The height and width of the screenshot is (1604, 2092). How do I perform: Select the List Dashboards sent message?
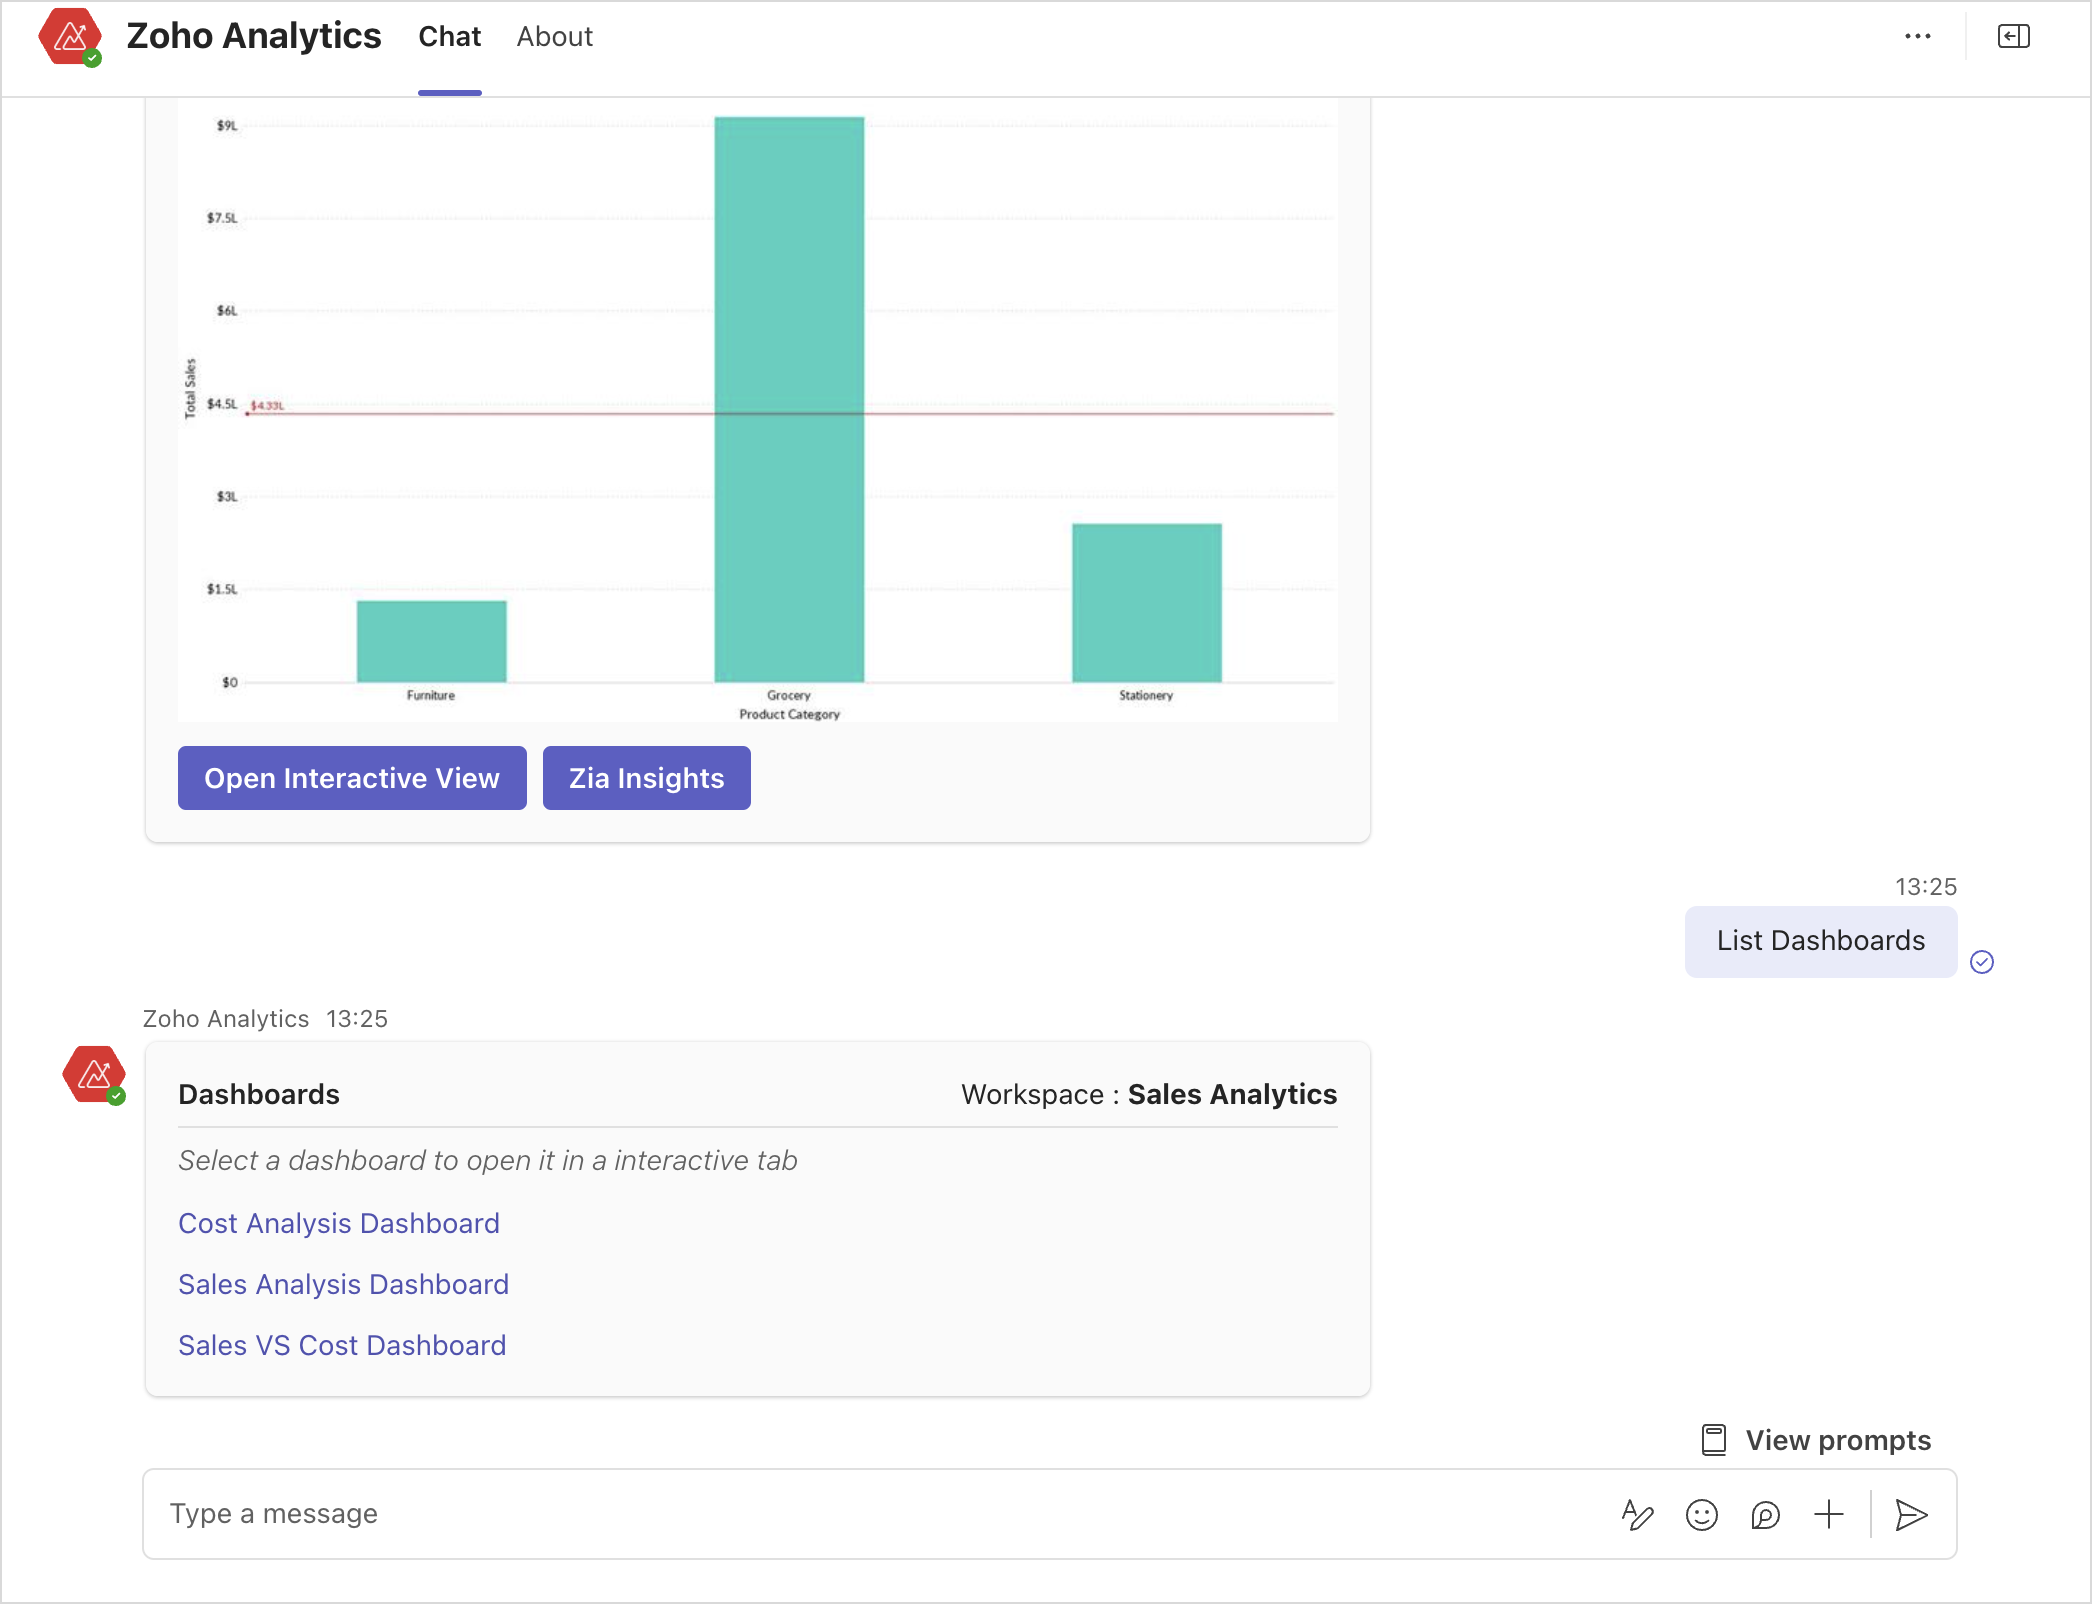(1820, 941)
